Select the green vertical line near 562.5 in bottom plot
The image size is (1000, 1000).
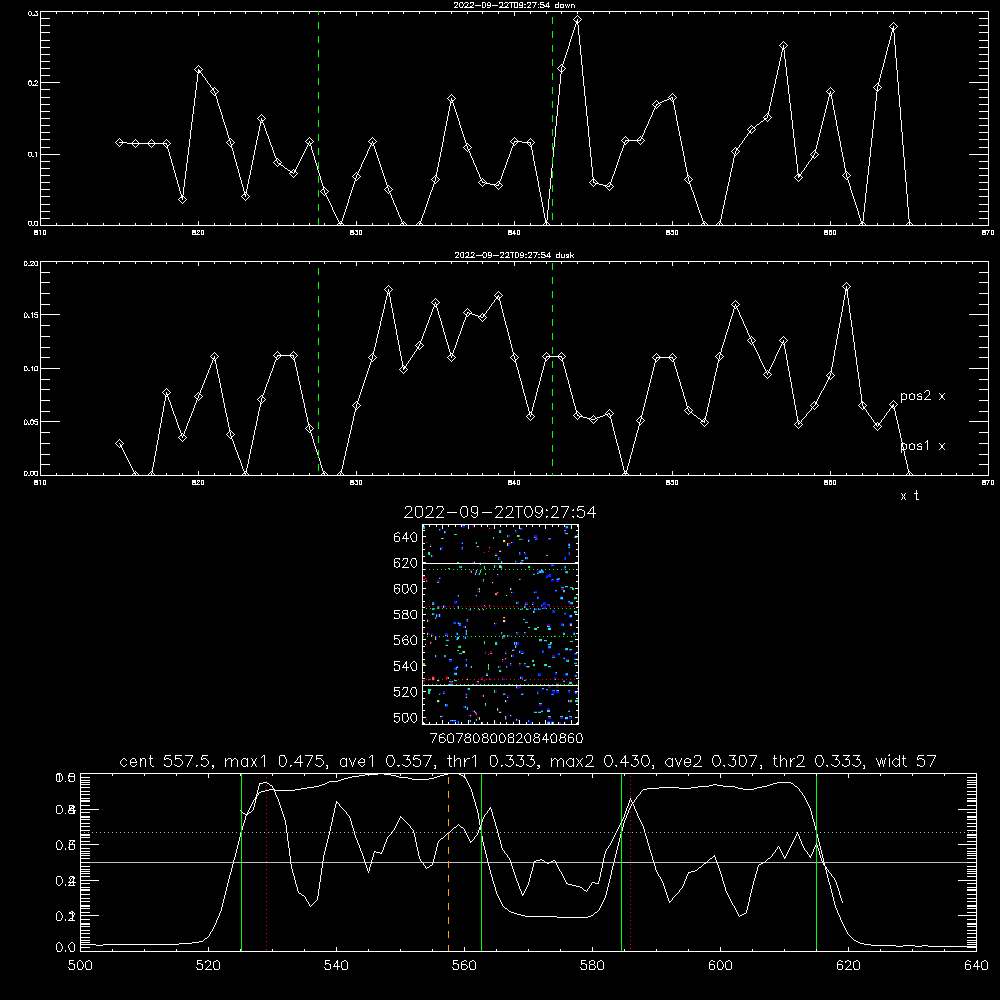coord(481,862)
